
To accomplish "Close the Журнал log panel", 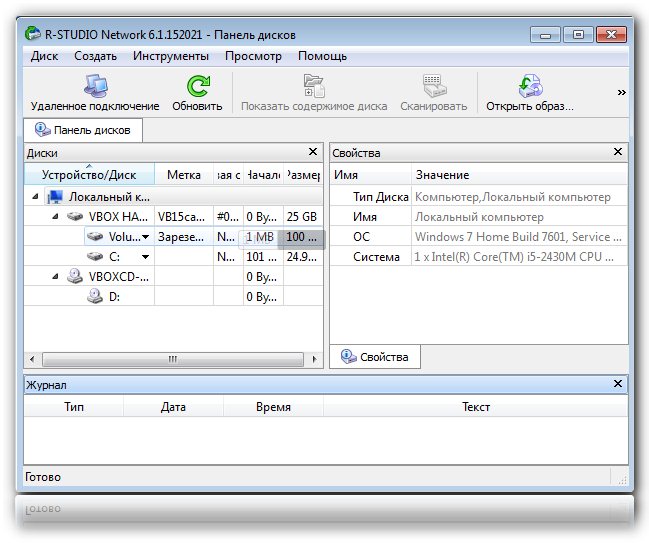I will [x=620, y=384].
